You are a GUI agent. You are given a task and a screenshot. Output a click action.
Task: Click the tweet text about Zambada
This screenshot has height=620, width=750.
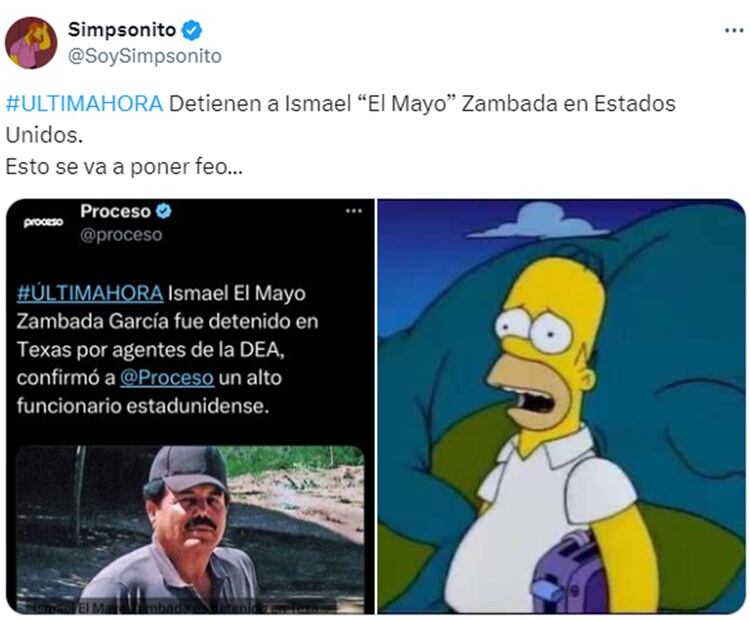coord(340,119)
